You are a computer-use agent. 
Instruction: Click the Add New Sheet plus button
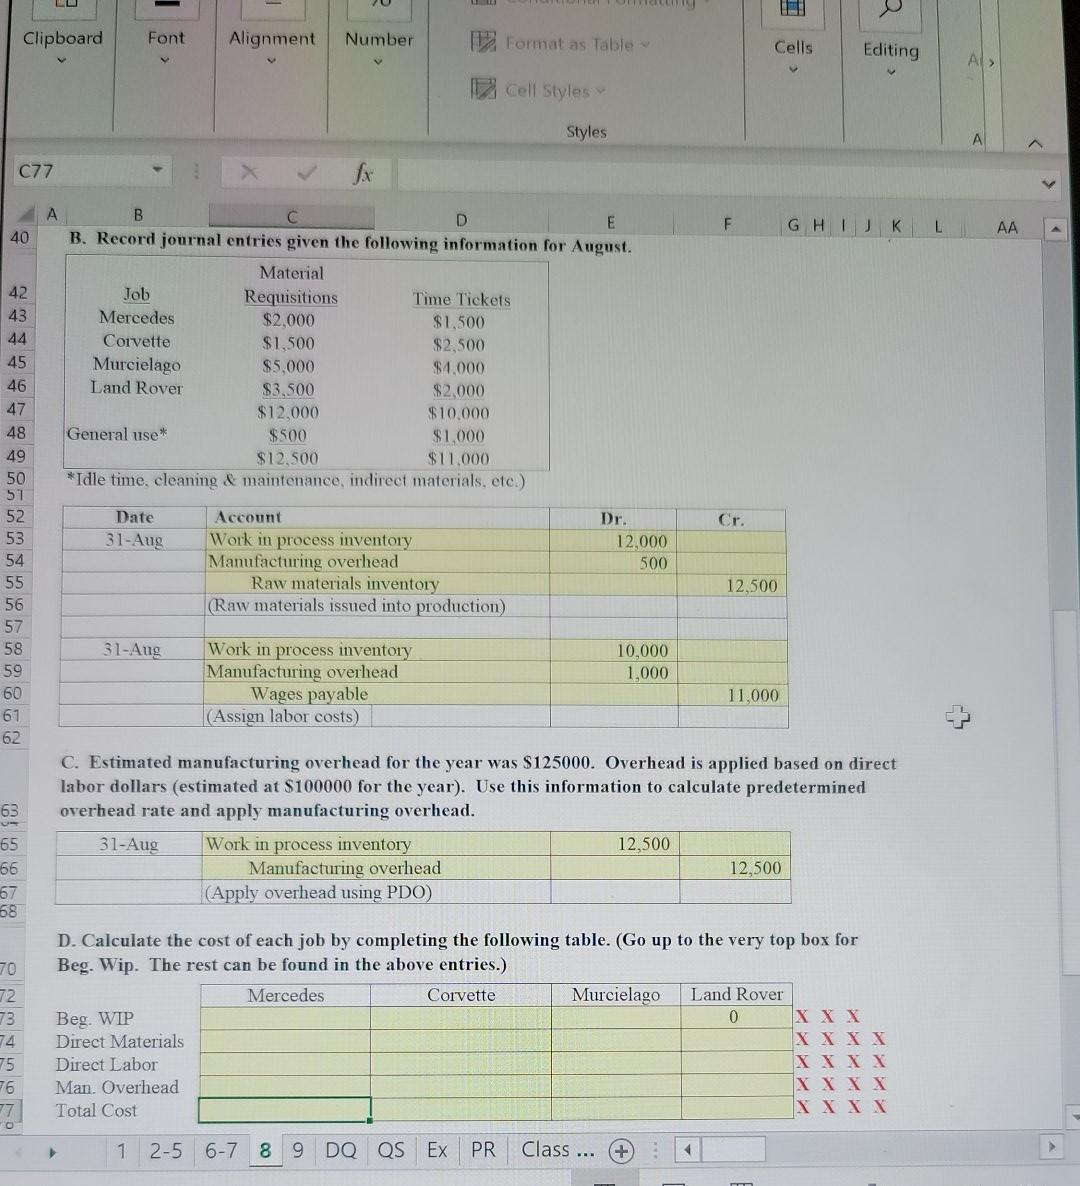[621, 1151]
